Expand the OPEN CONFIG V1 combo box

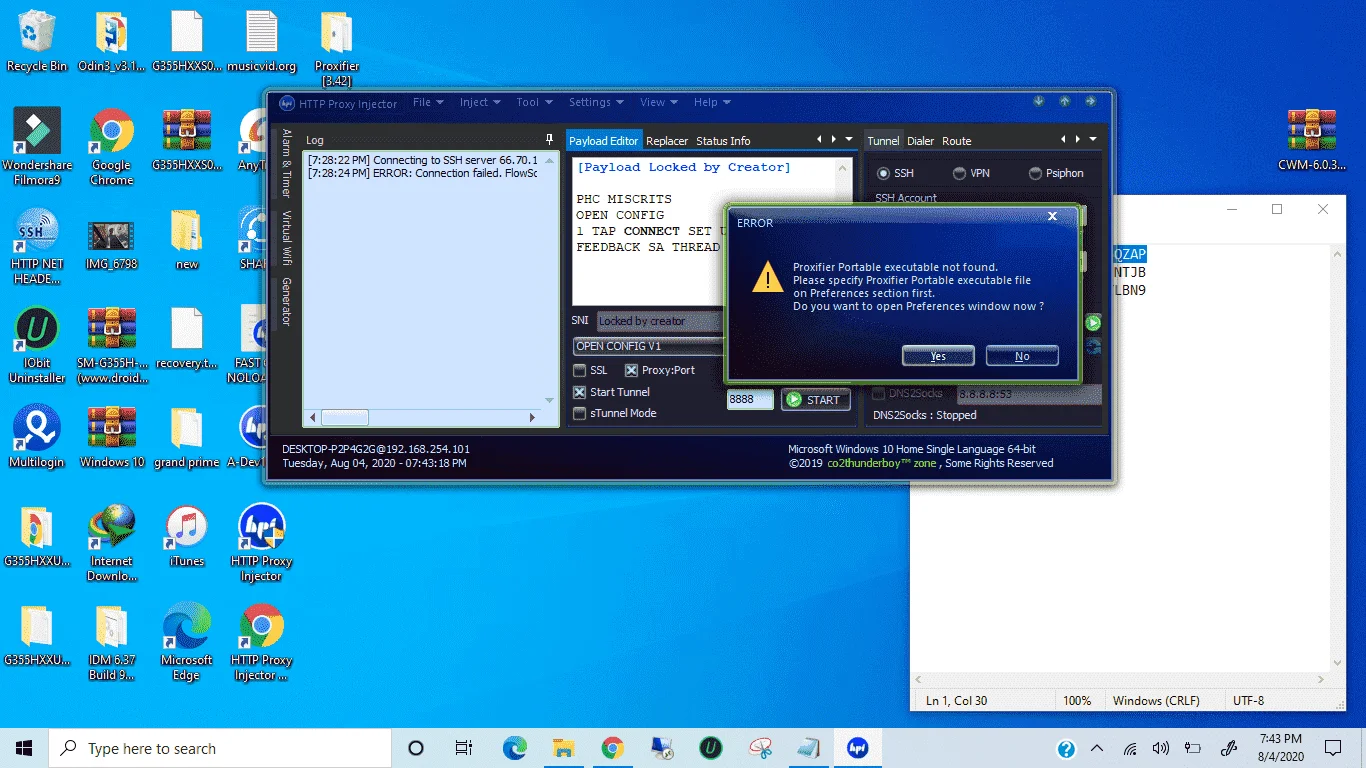(648, 346)
